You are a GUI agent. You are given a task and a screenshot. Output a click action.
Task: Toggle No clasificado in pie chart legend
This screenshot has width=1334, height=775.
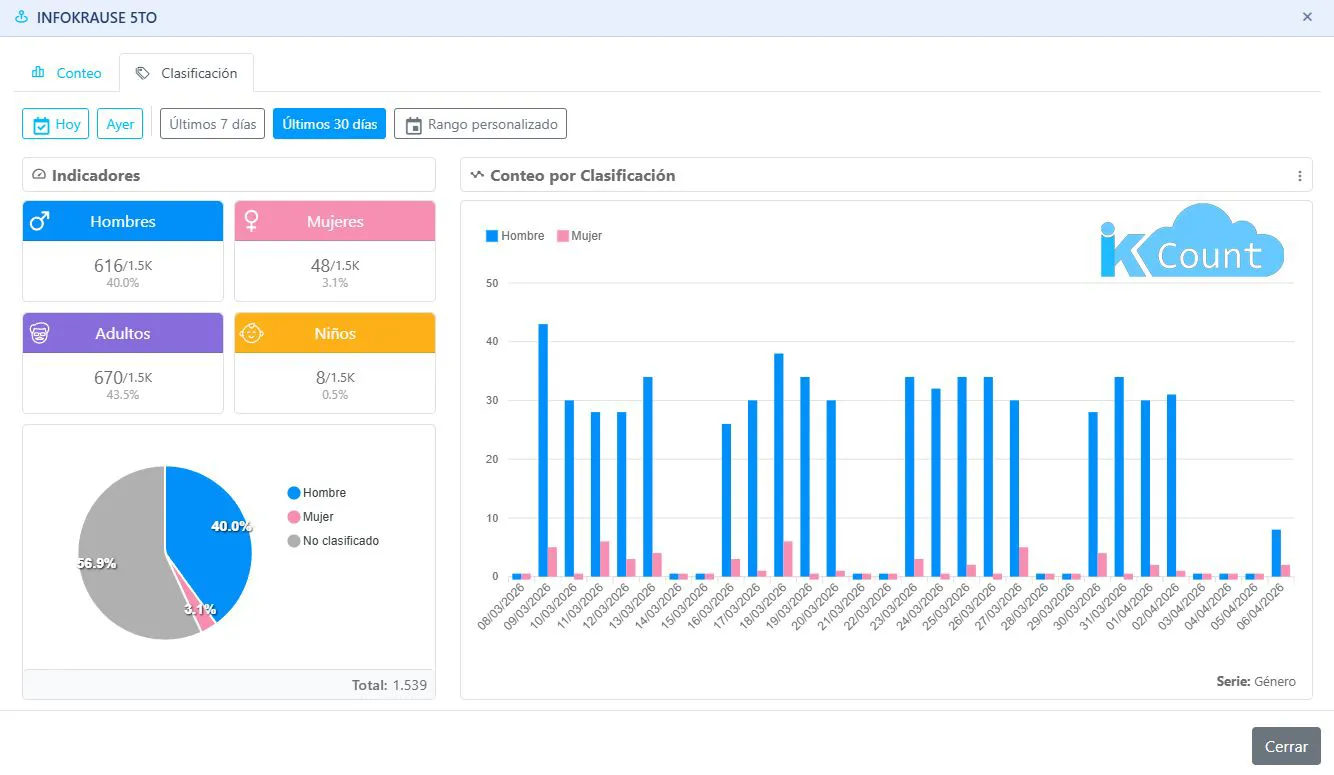(x=340, y=541)
